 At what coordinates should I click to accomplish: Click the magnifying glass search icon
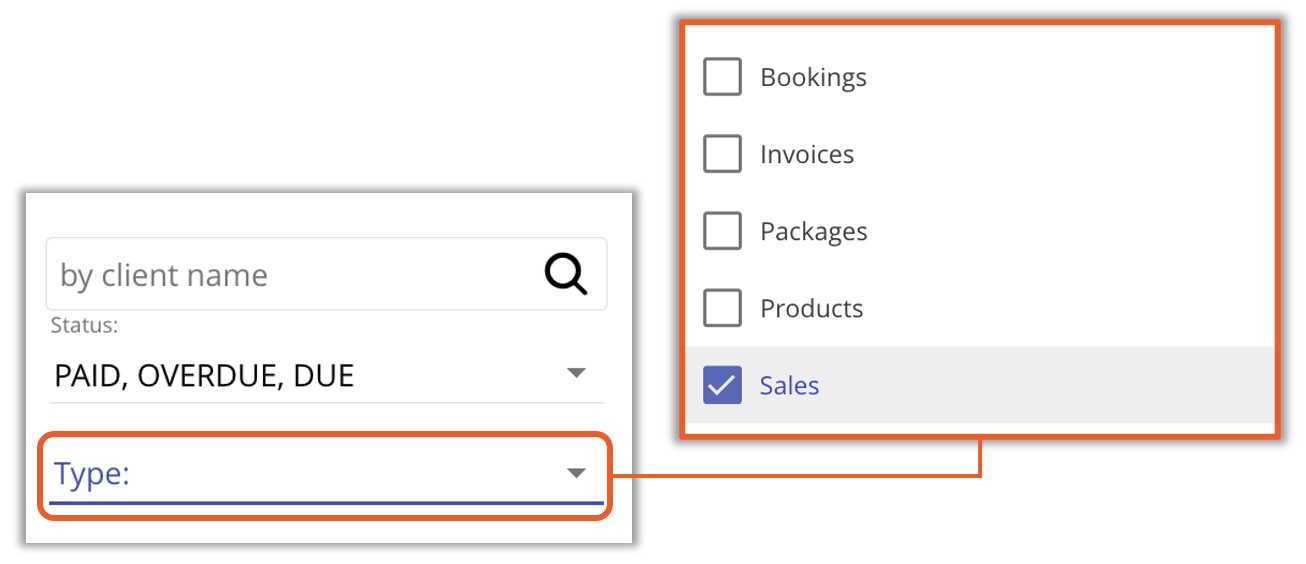pos(566,273)
